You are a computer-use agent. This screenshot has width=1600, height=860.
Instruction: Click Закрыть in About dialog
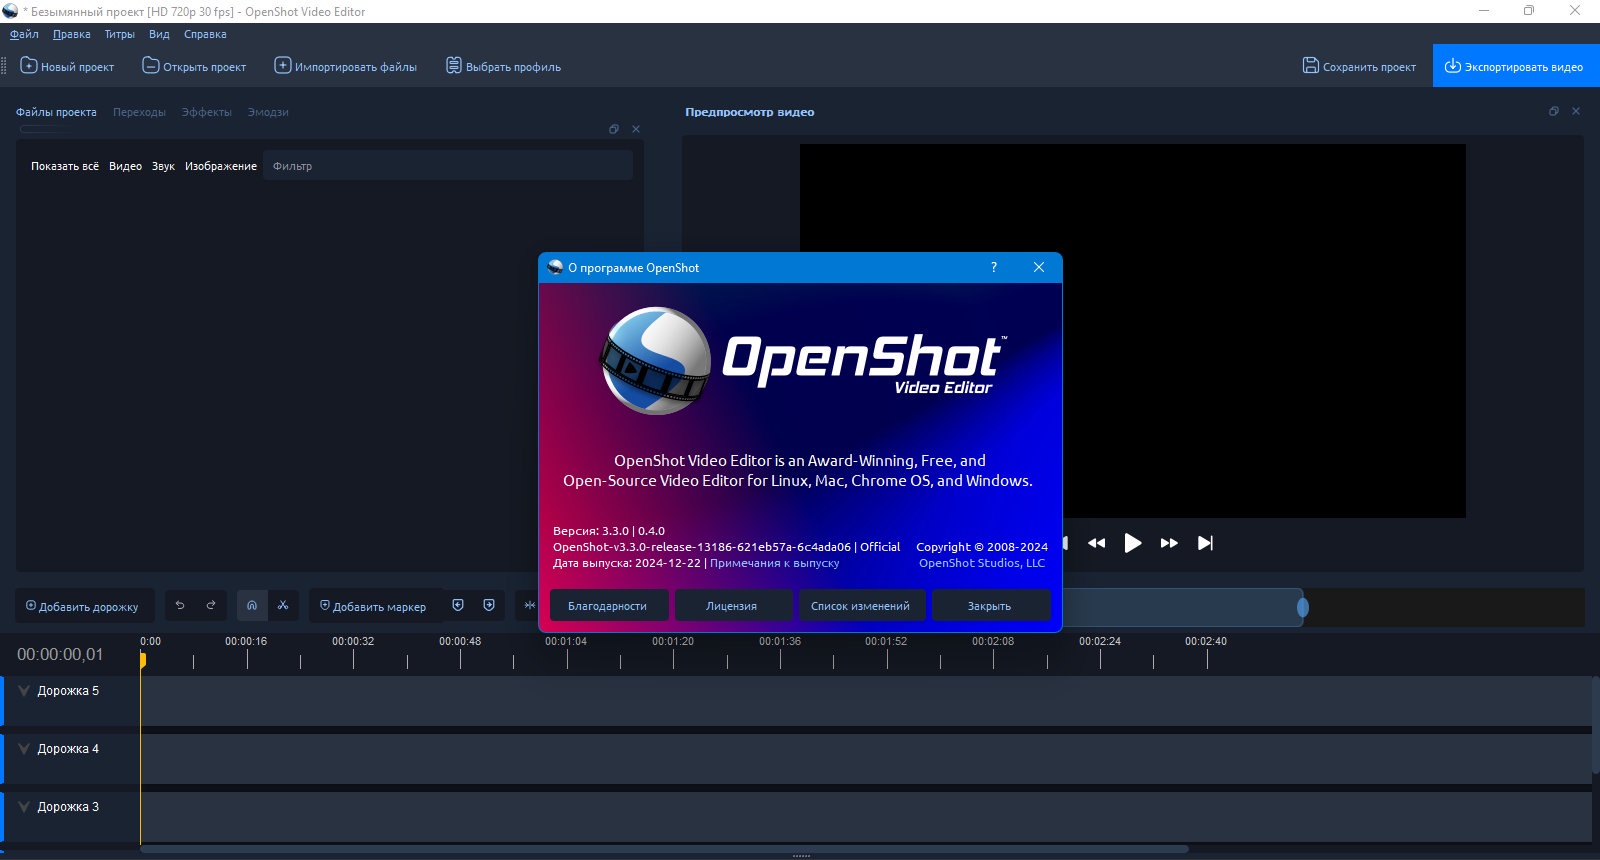point(990,606)
